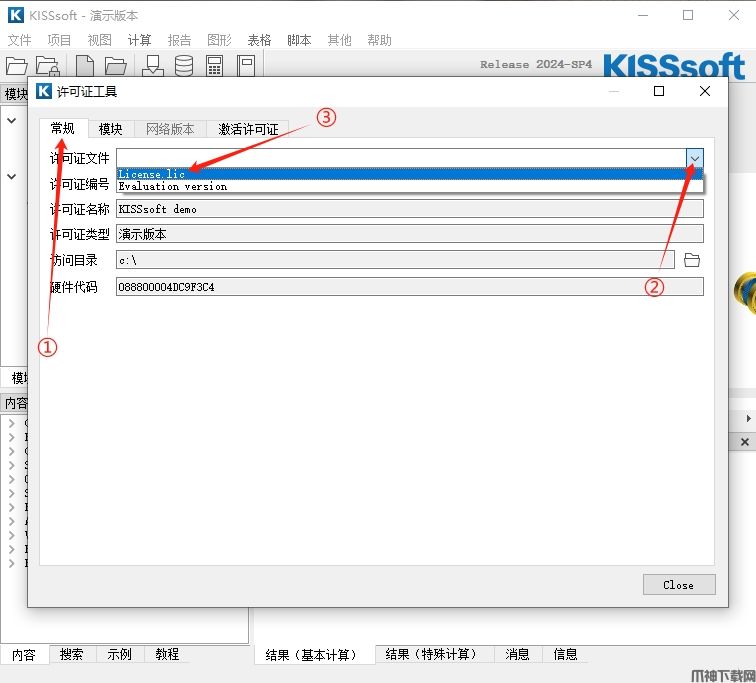Open the 许可证文件 dropdown arrow
Viewport: 756px width, 683px height.
coord(695,158)
